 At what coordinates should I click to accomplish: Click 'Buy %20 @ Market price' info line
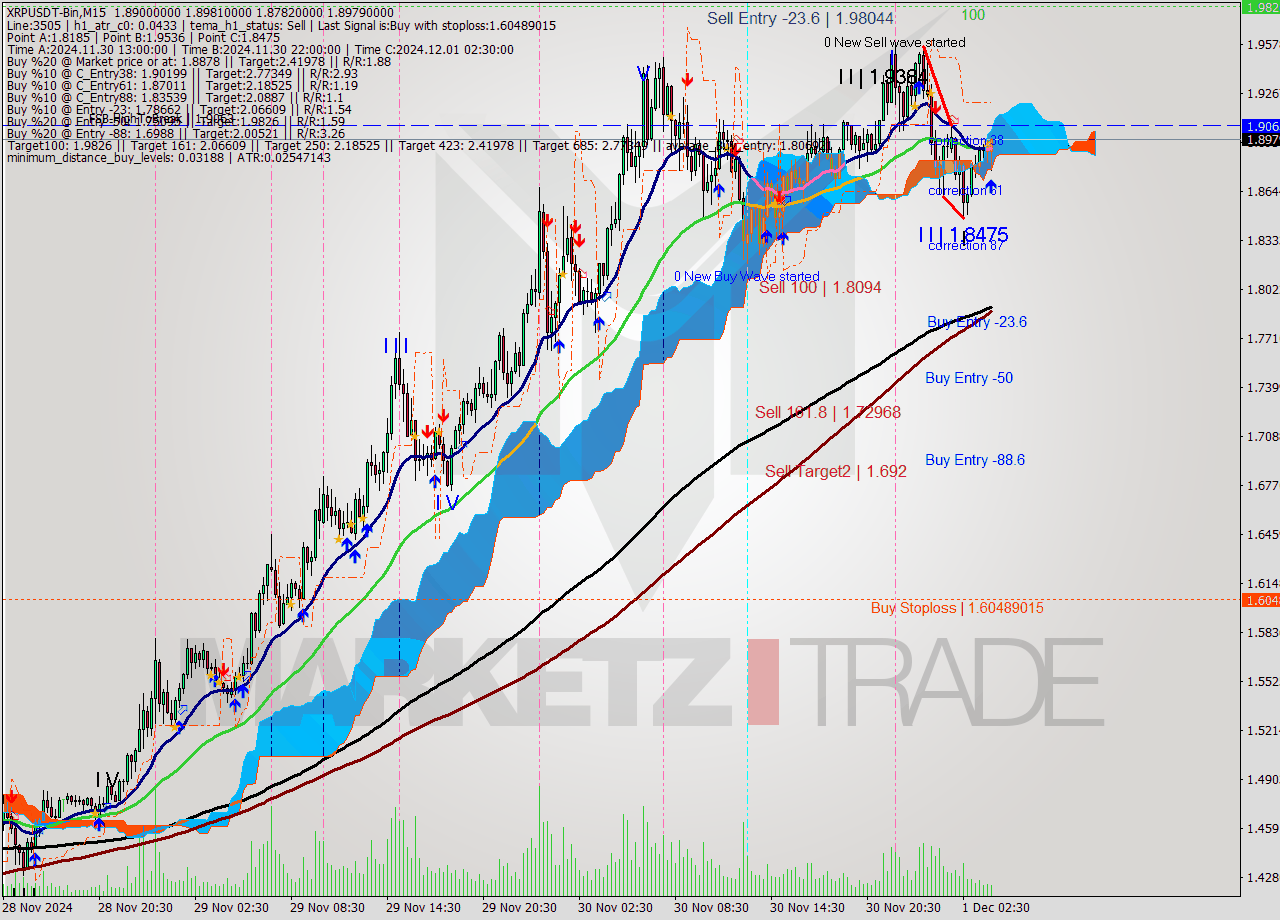click(199, 61)
